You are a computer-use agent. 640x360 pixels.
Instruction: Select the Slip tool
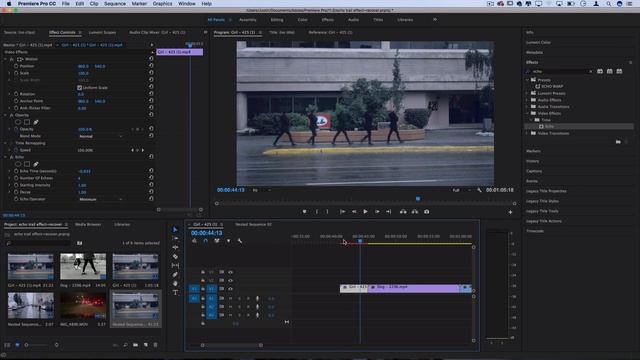pyautogui.click(x=175, y=265)
